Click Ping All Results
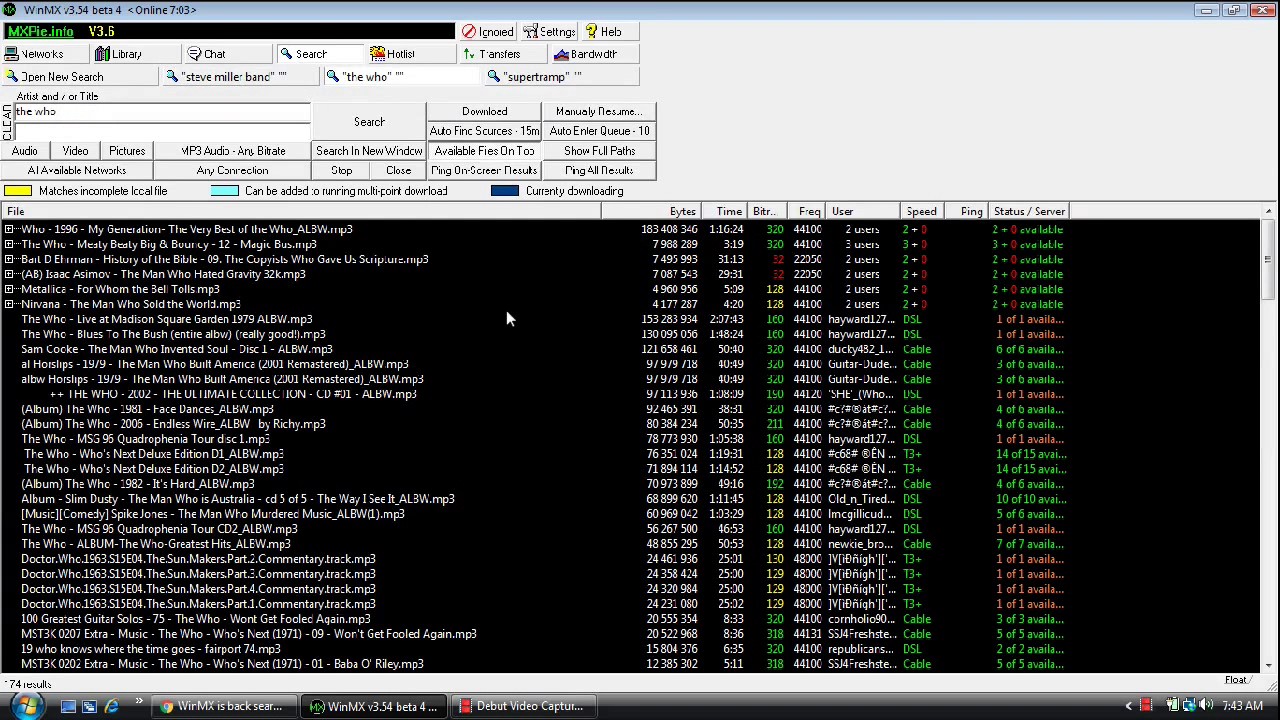The image size is (1280, 720). pyautogui.click(x=599, y=171)
